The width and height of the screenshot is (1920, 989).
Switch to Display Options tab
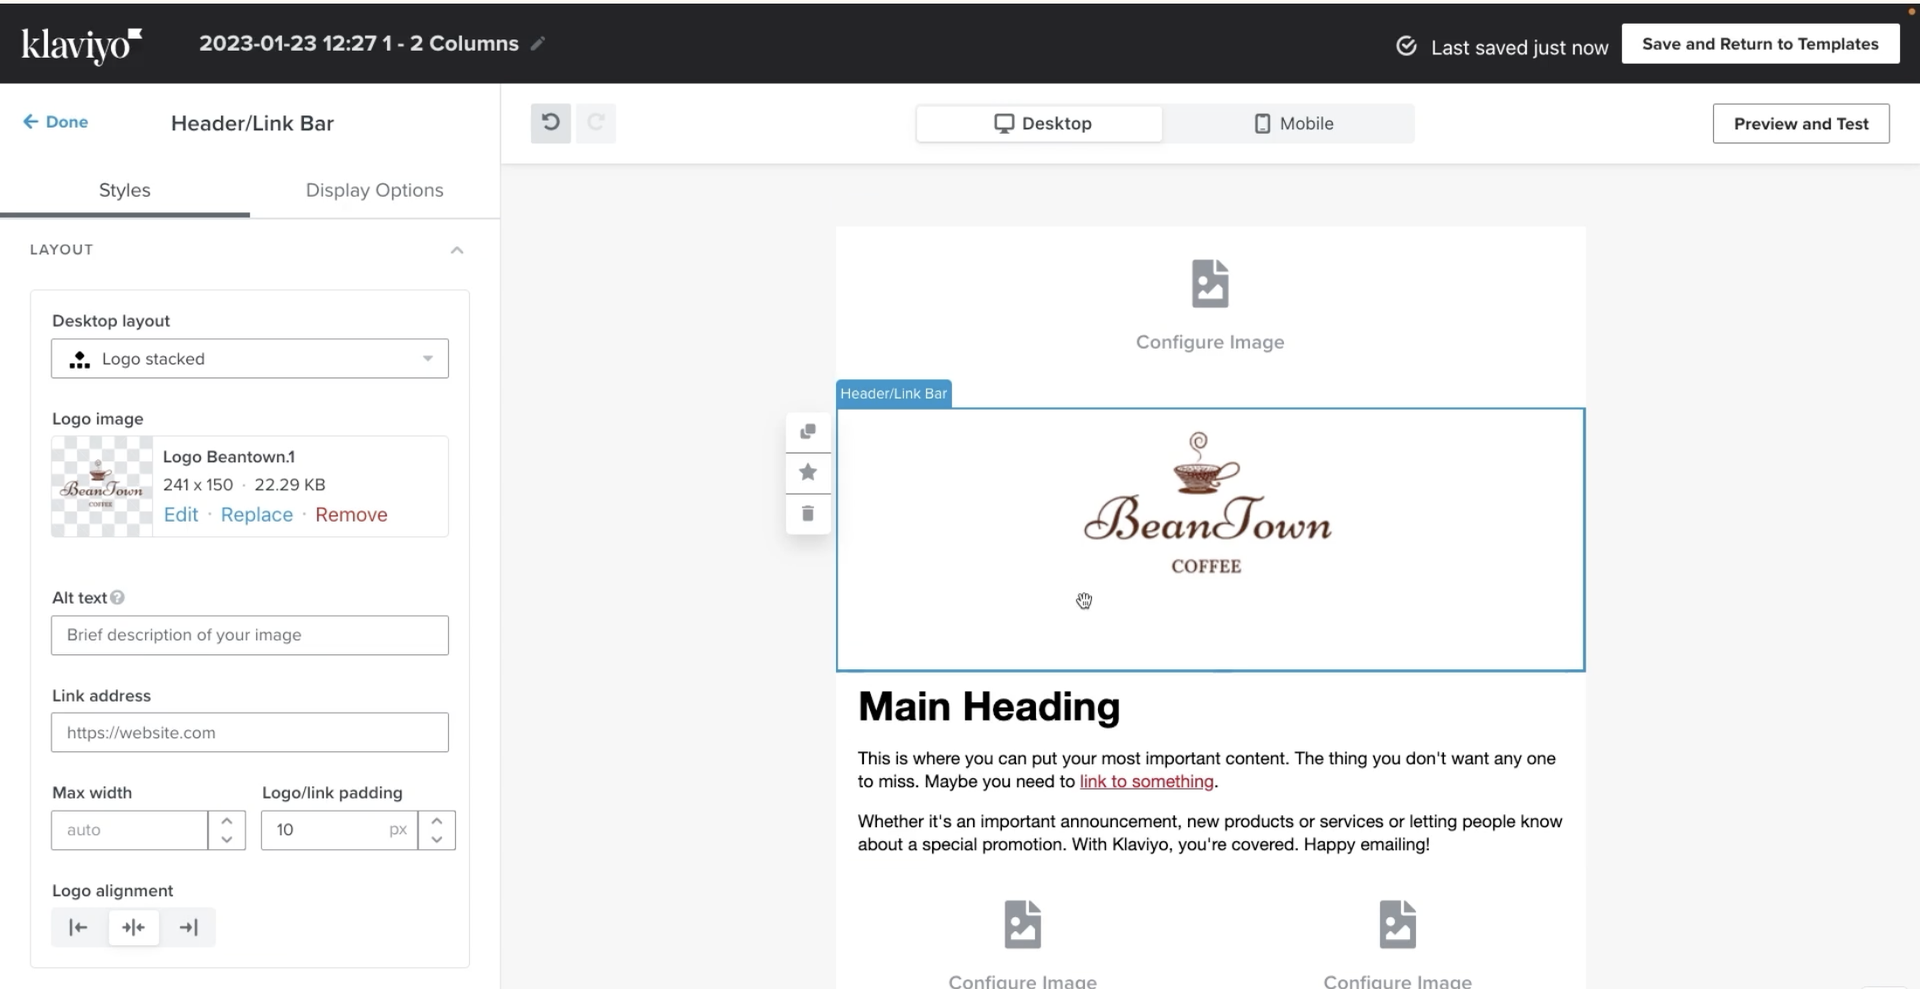(374, 190)
